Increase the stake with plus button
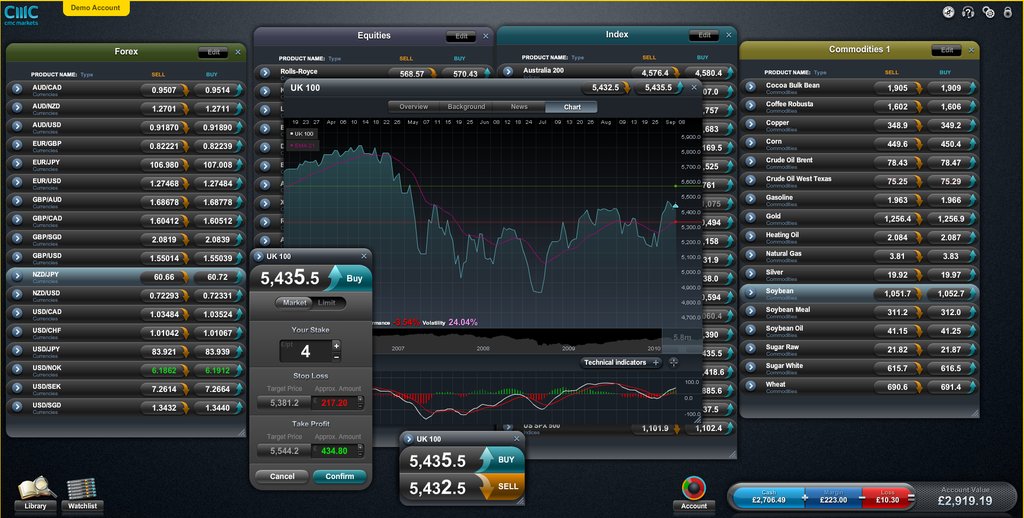 (336, 346)
